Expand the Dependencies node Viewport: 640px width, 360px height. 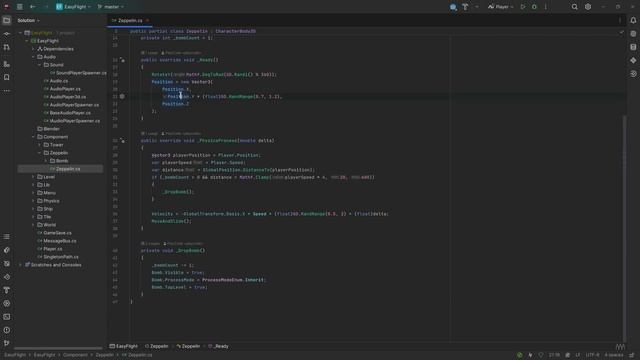33,49
